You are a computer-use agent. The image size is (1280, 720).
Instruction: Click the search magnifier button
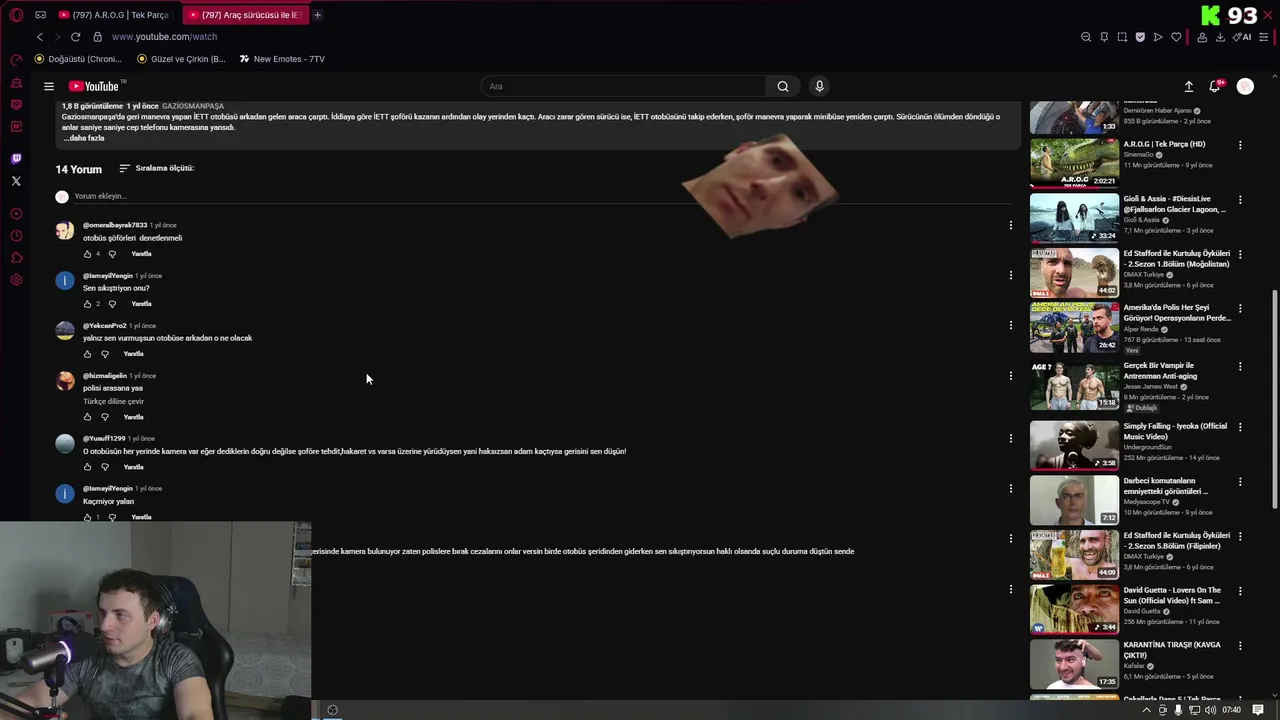[x=783, y=86]
